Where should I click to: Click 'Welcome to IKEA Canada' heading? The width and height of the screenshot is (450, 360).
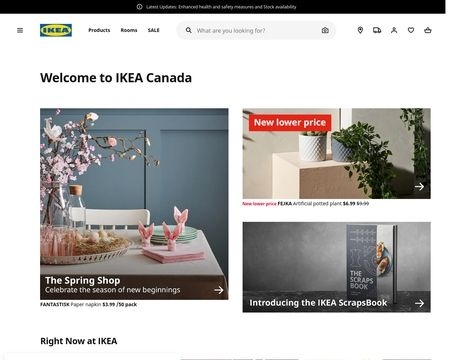coord(116,78)
